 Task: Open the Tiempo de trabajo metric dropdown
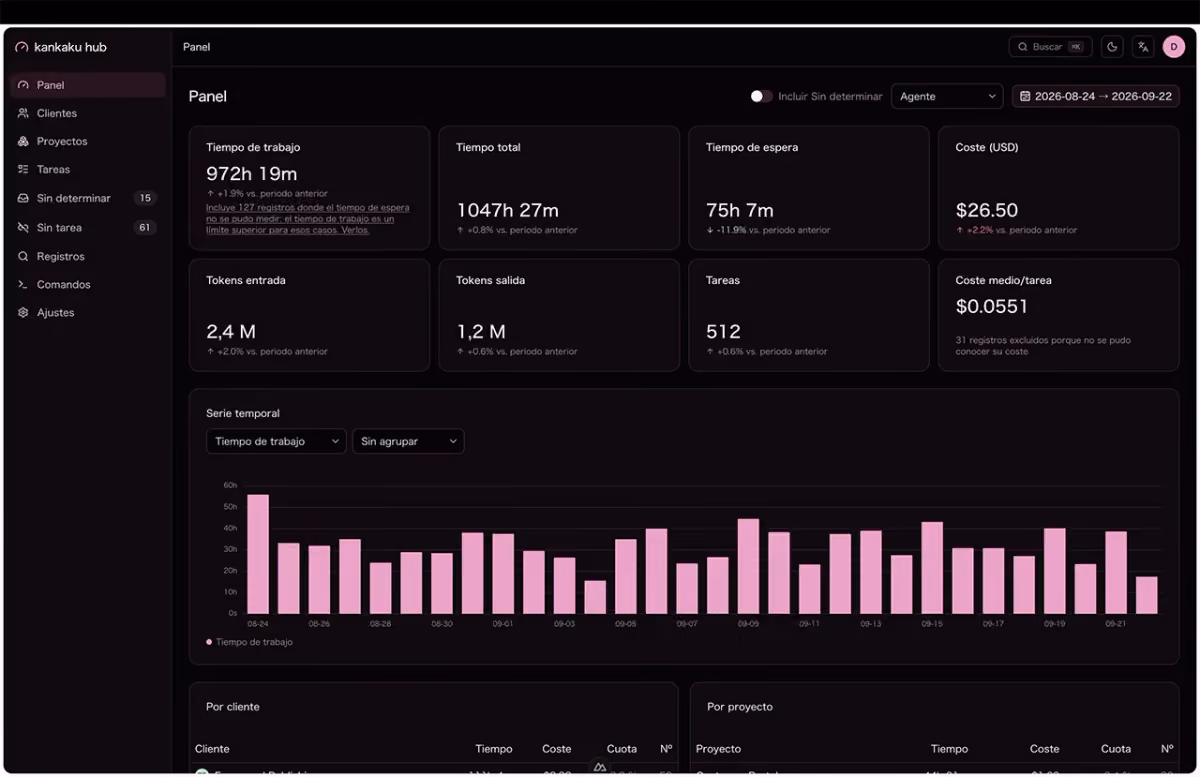[276, 441]
